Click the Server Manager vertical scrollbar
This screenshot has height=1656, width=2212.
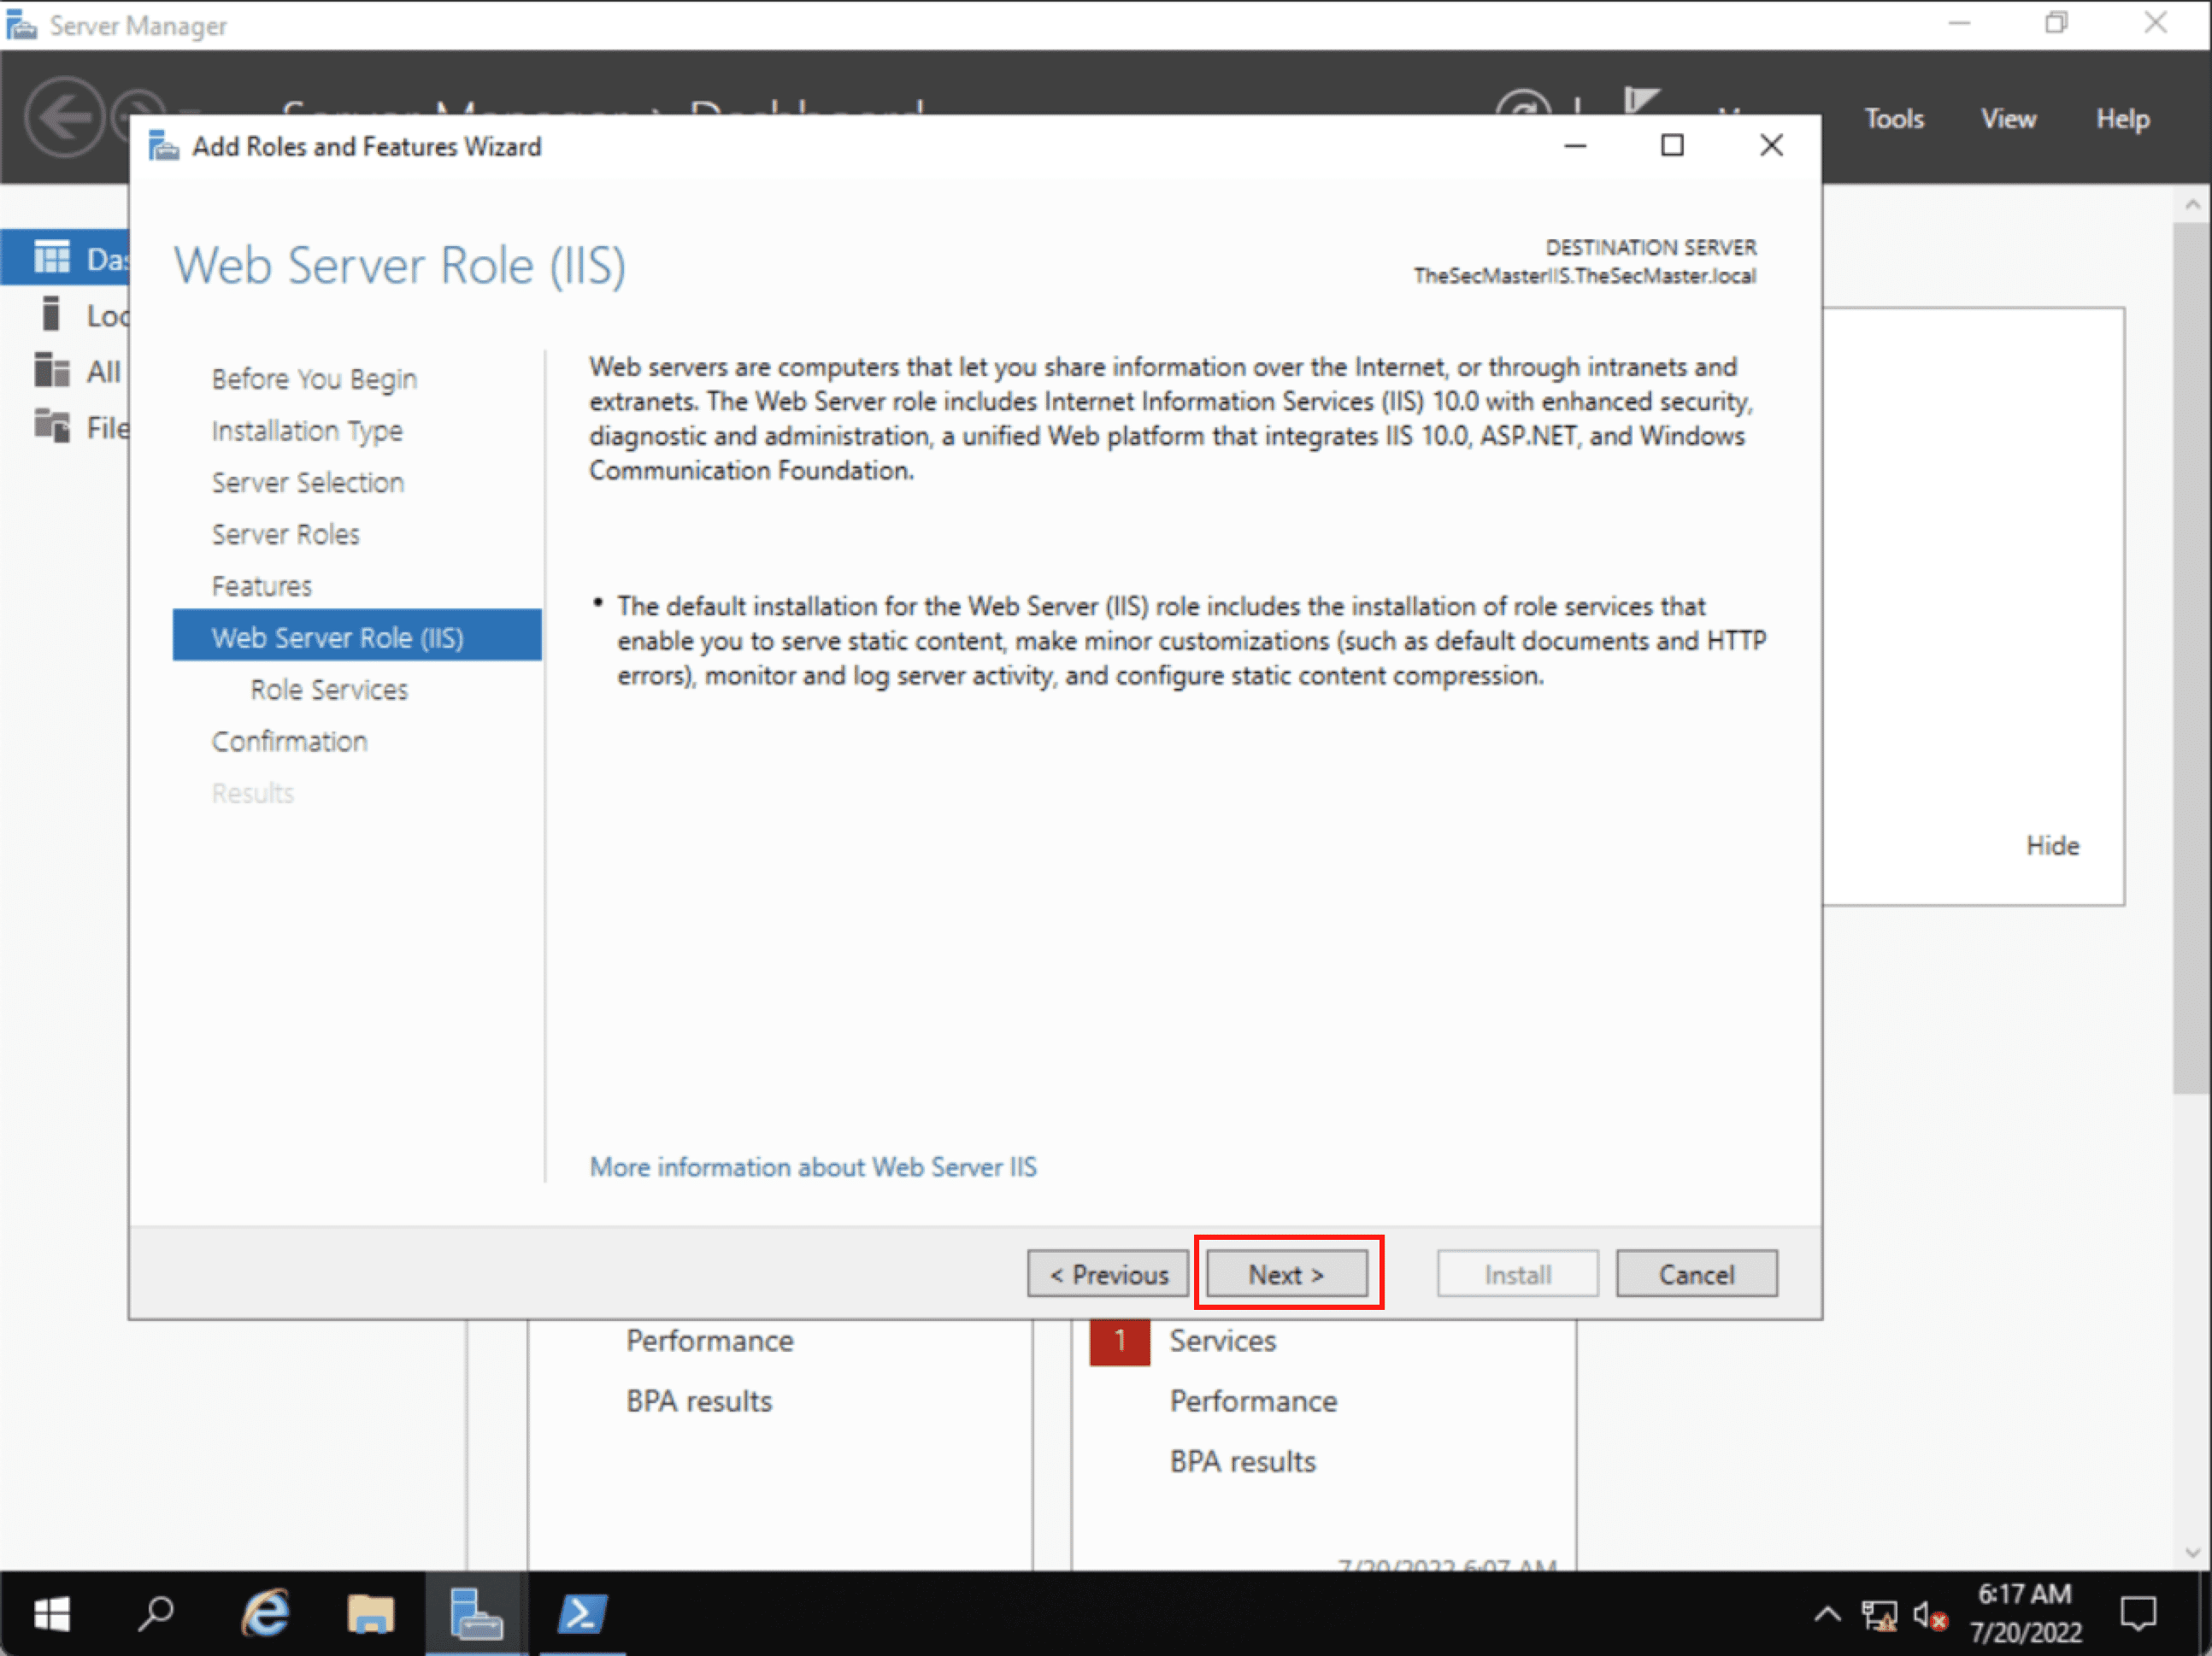point(2192,658)
